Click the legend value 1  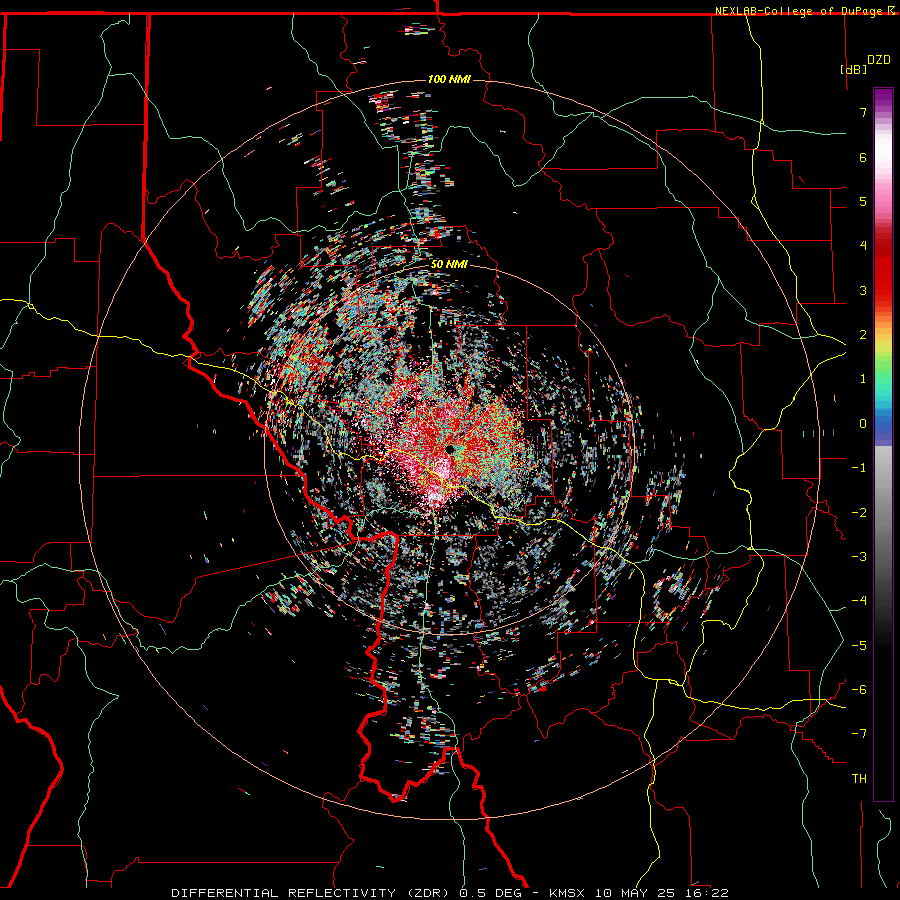(863, 379)
